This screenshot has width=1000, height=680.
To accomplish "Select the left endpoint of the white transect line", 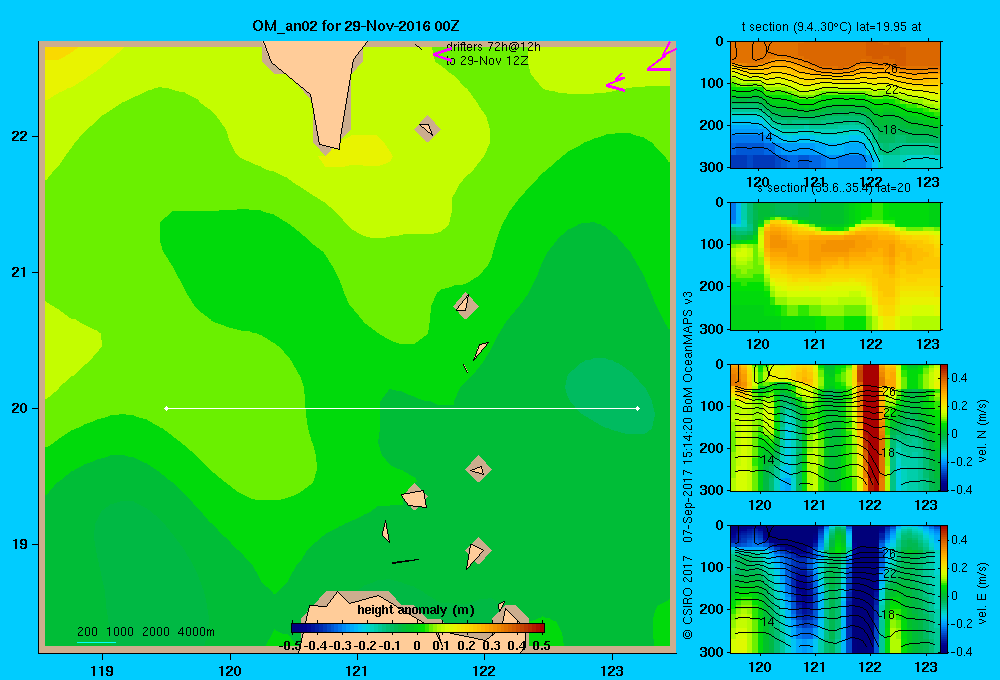I will tap(166, 408).
